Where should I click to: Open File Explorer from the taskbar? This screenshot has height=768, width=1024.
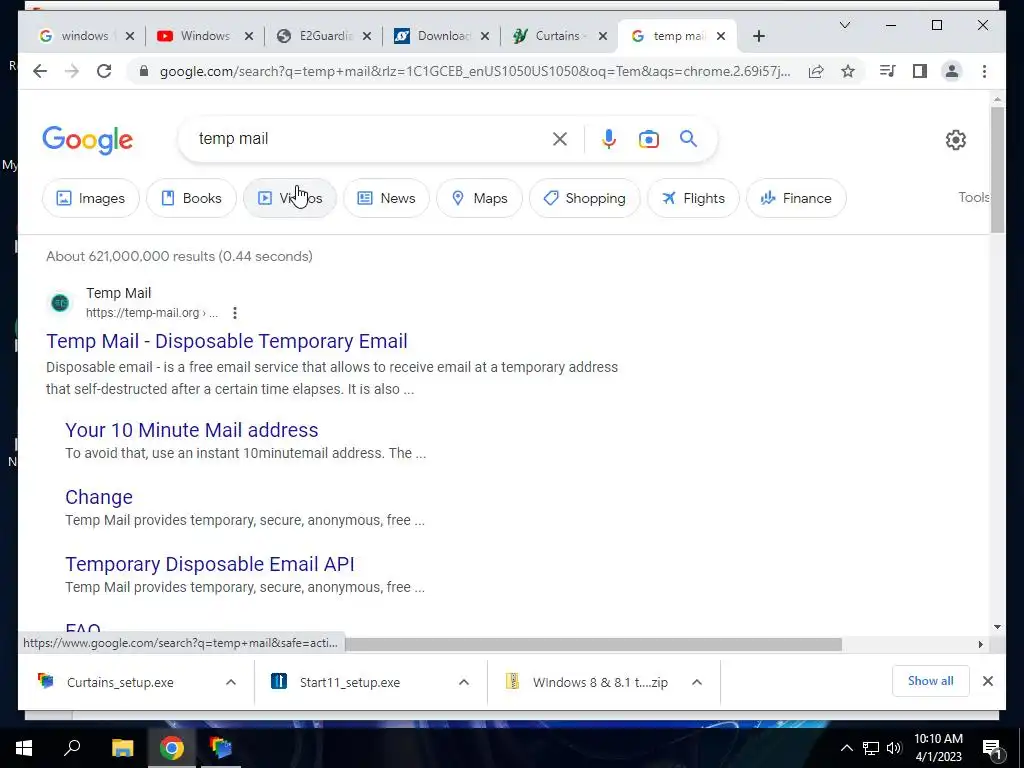point(122,748)
